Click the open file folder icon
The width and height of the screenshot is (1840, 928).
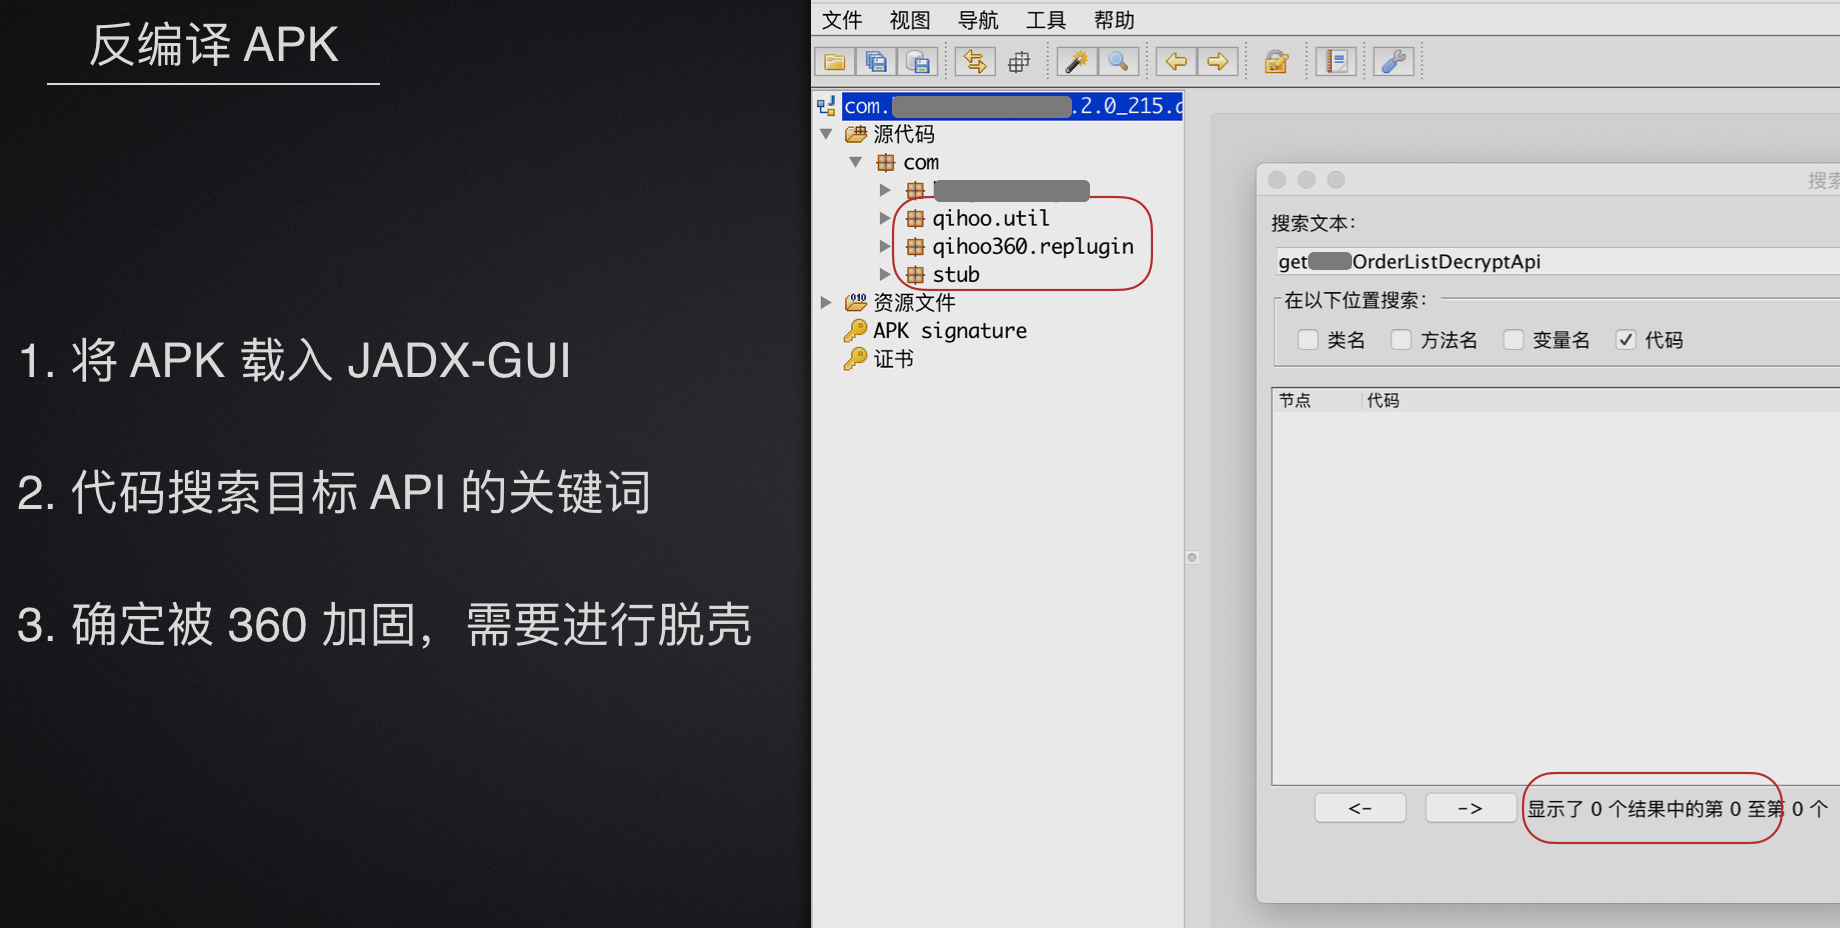pos(834,62)
